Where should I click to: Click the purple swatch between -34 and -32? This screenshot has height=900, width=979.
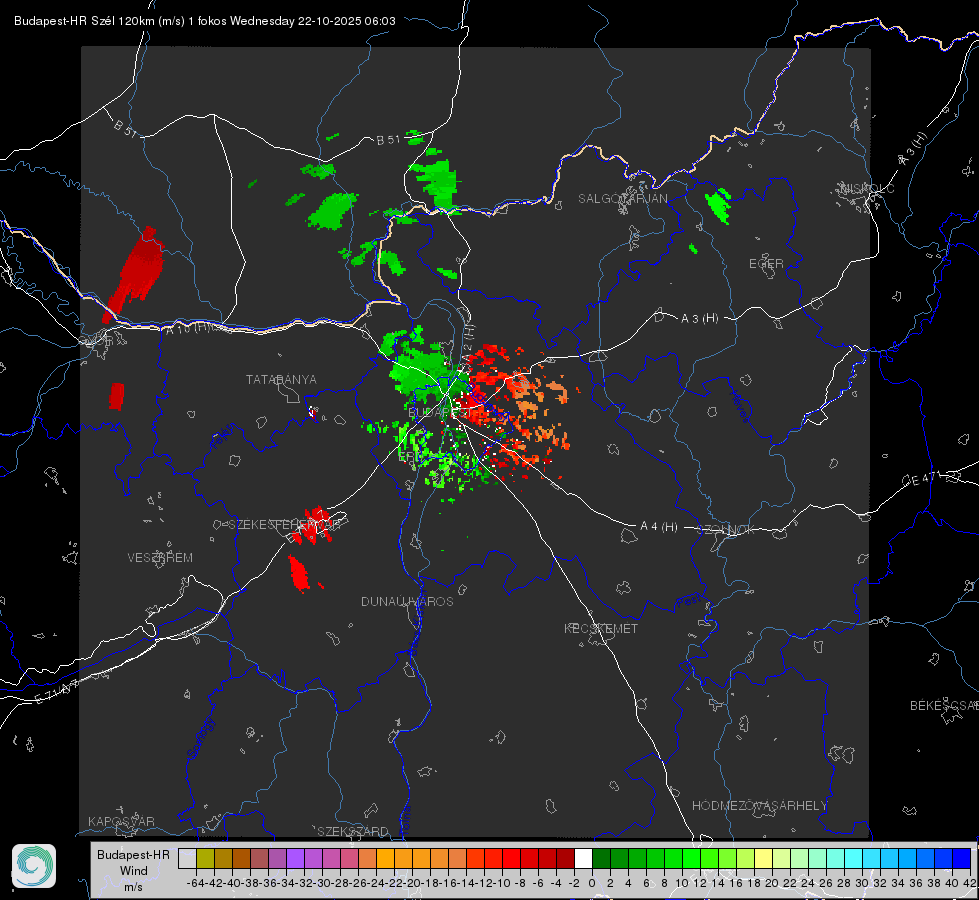[x=295, y=858]
